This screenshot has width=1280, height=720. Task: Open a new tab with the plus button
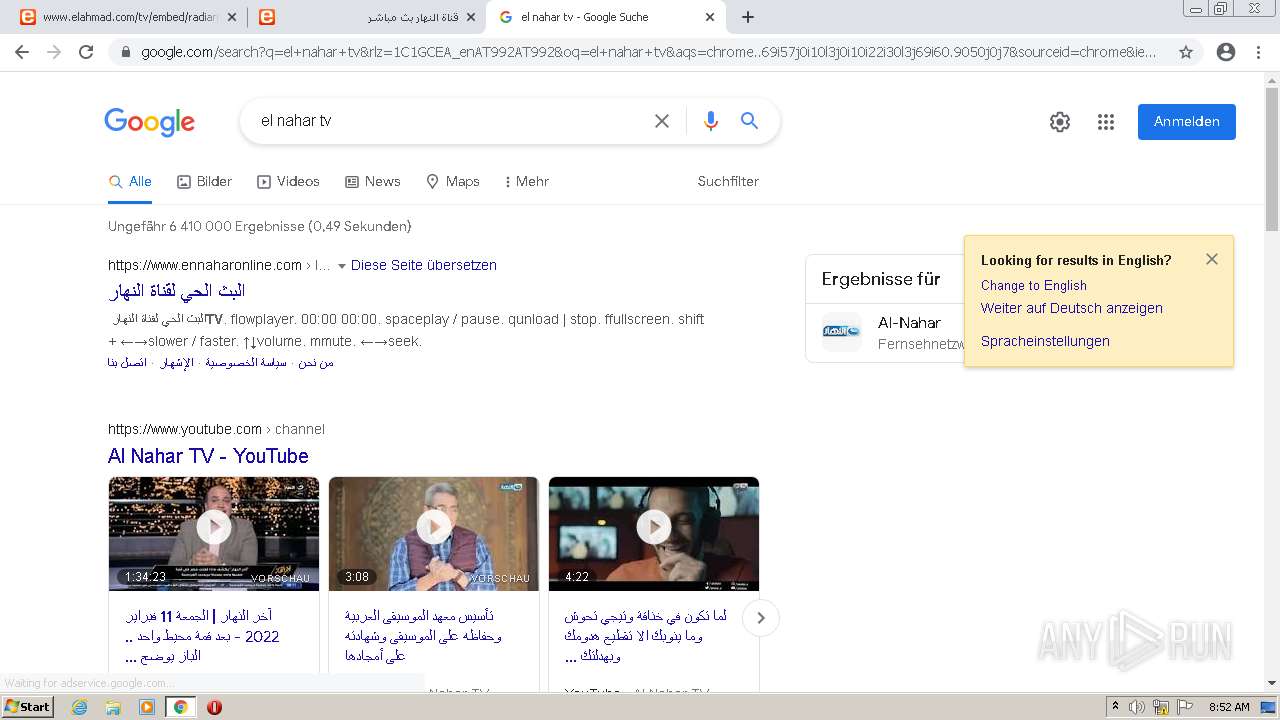pos(748,17)
